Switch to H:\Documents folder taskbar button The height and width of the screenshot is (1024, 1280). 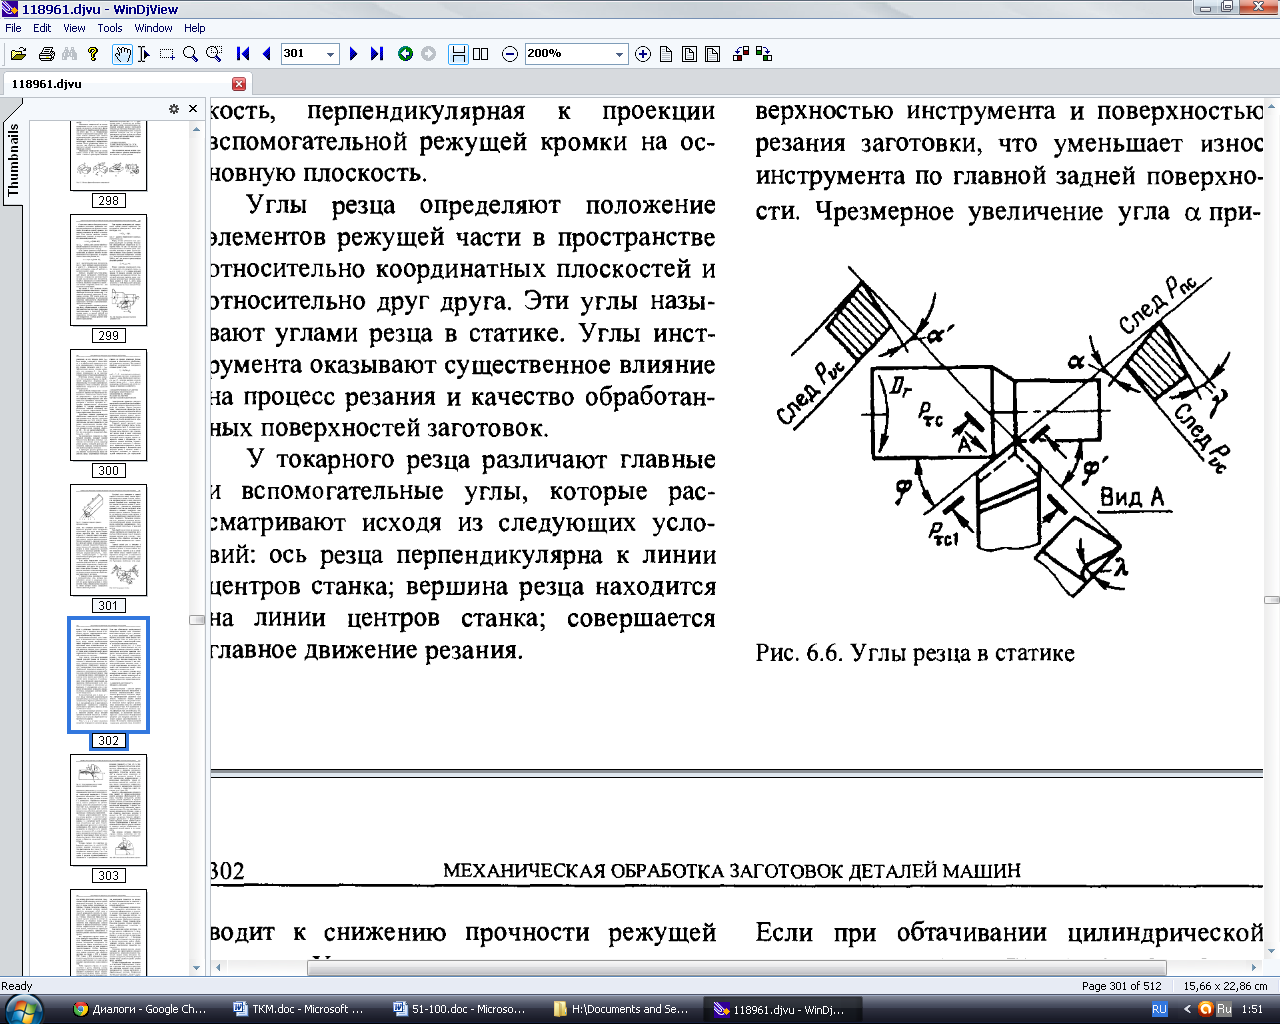620,1009
